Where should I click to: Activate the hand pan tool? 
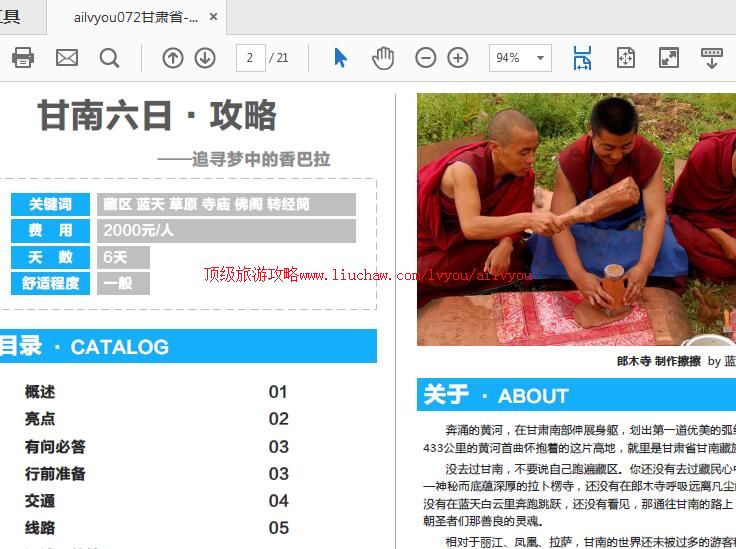(x=383, y=58)
